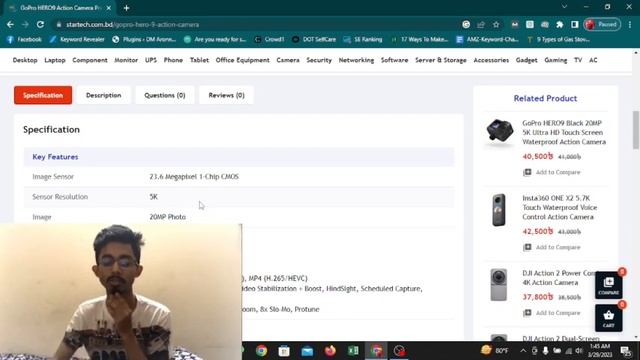Open DJI Action 2 Power Combo link
This screenshot has height=360, width=640.
(x=558, y=278)
